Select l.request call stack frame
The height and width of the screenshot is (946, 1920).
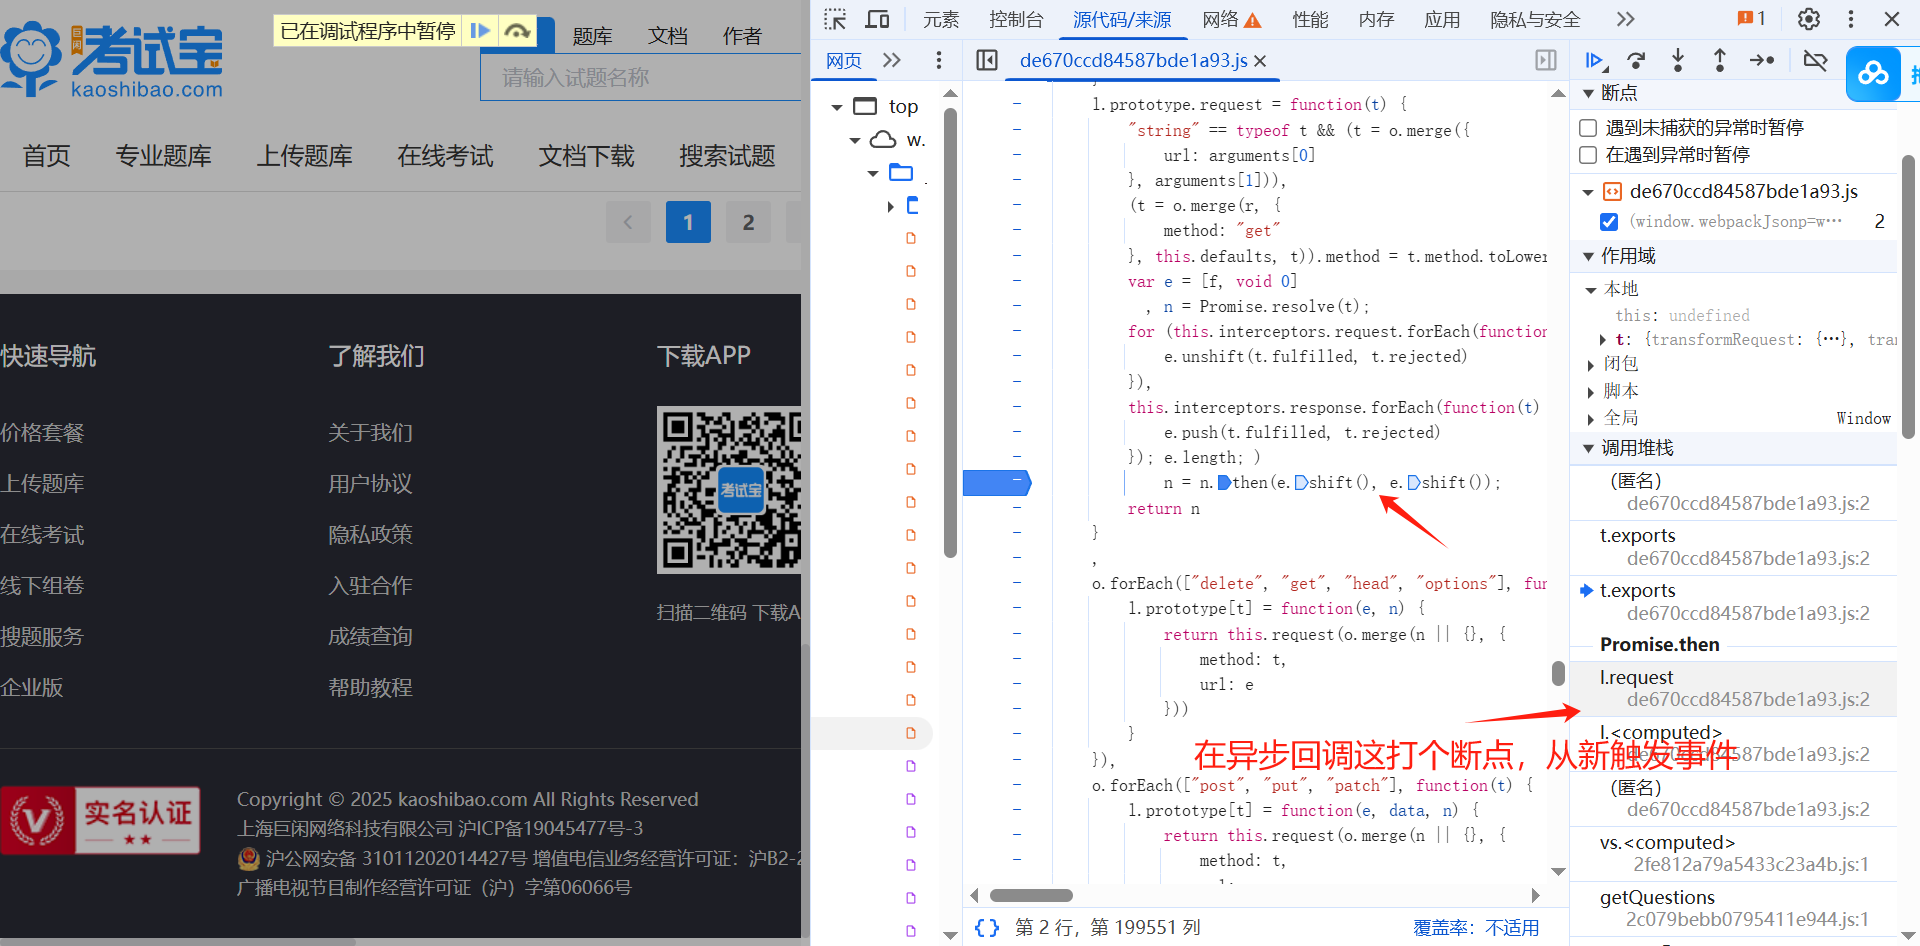tap(1733, 688)
